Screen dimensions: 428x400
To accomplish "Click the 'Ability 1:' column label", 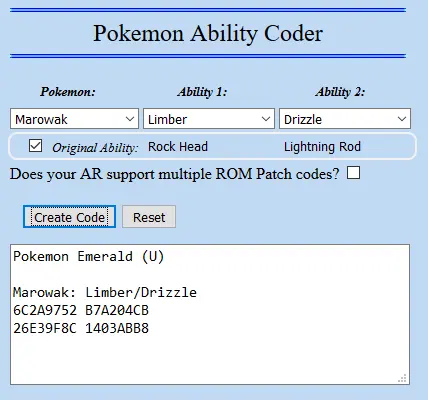I will coord(202,92).
